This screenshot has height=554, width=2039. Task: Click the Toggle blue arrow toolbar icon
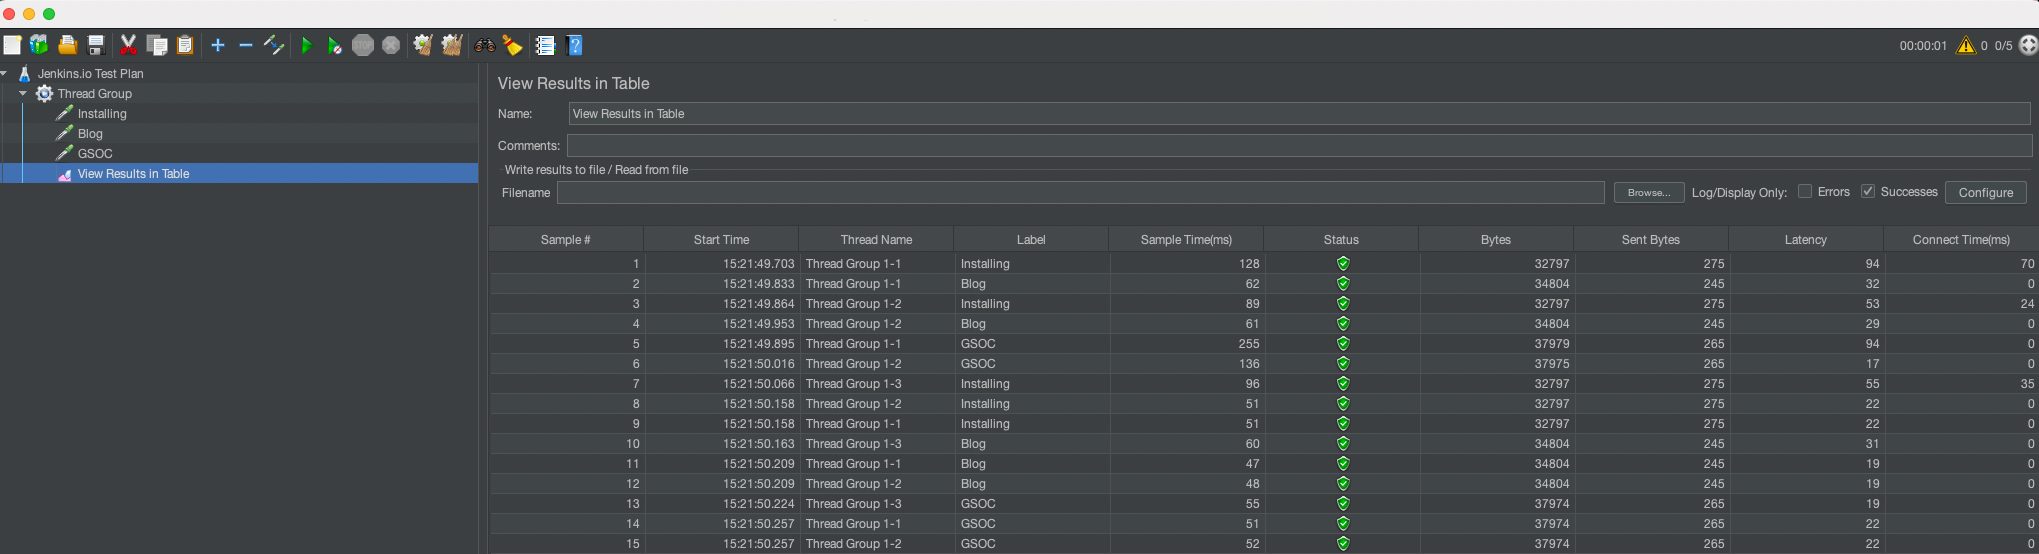[273, 45]
